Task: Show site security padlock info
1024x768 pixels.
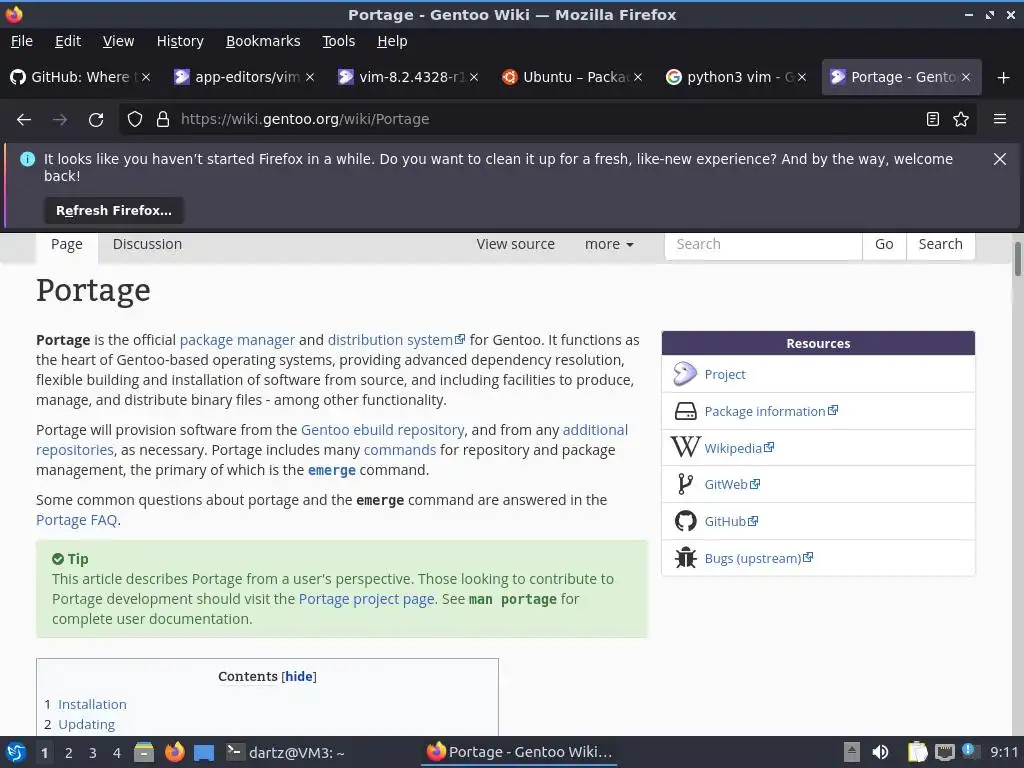Action: point(163,120)
